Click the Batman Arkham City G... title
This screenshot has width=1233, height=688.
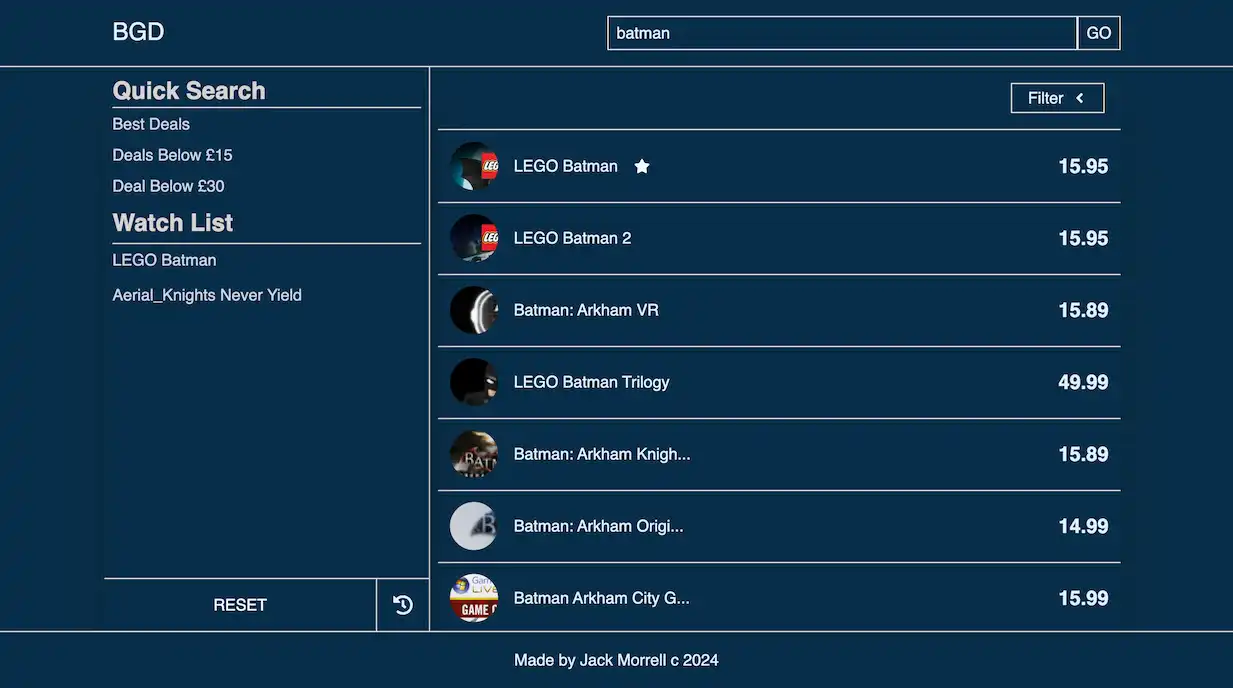click(602, 598)
